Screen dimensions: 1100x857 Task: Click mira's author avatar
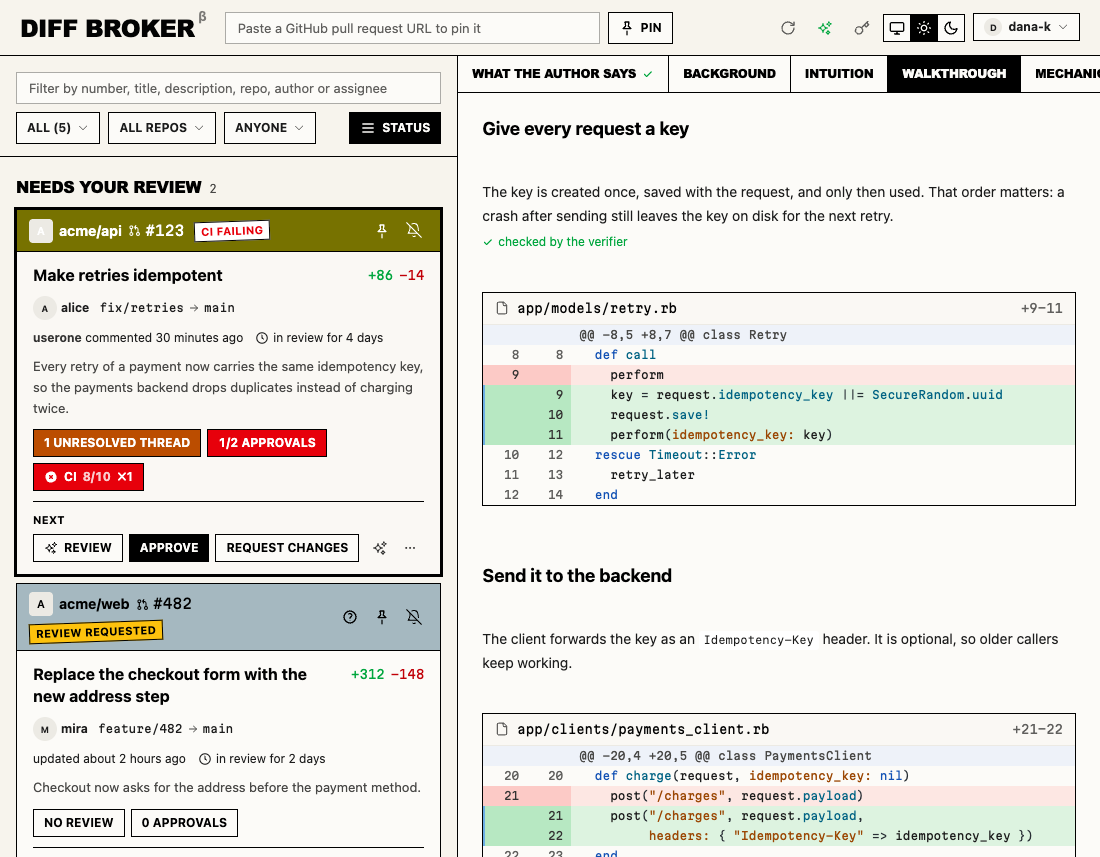[45, 729]
